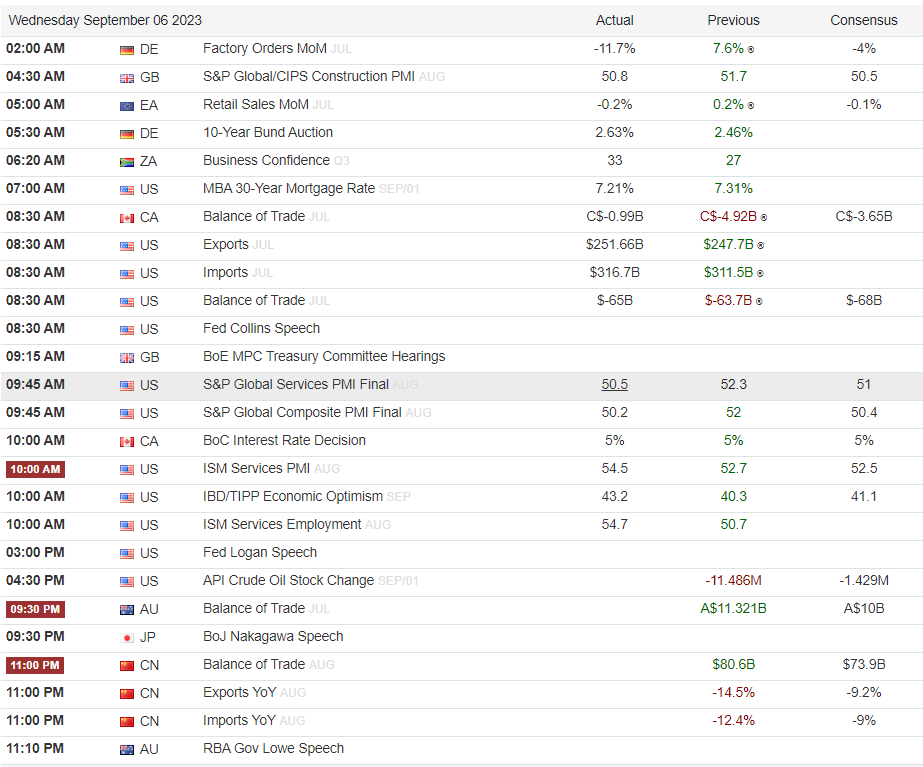Click the A$11.321B previous value
The image size is (923, 767).
pyautogui.click(x=733, y=608)
